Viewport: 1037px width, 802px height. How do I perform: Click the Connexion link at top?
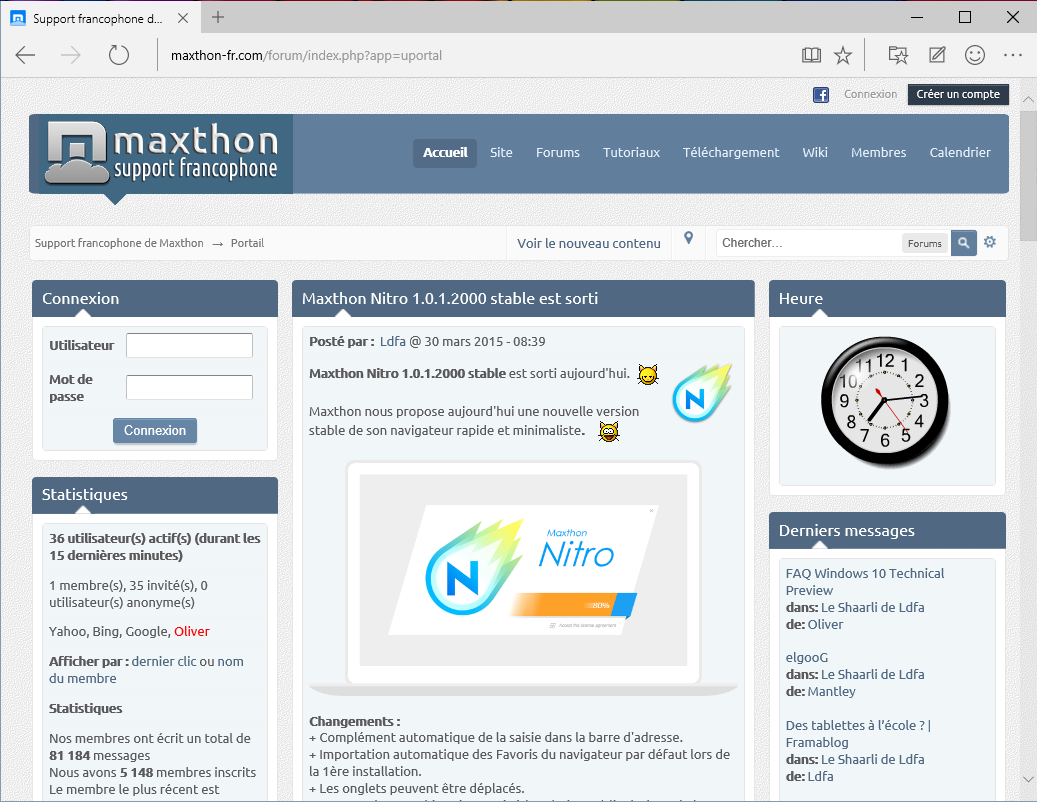pos(870,95)
